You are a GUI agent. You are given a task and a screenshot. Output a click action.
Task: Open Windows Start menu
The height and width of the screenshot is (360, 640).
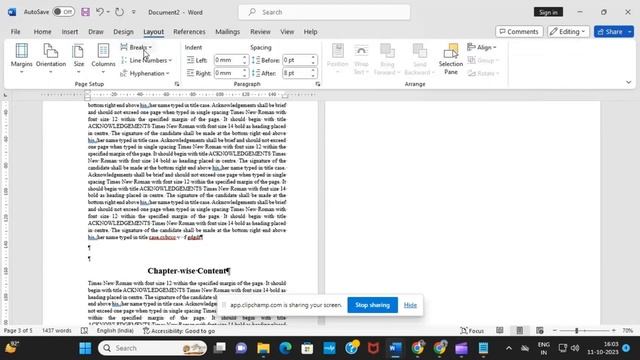tap(85, 348)
